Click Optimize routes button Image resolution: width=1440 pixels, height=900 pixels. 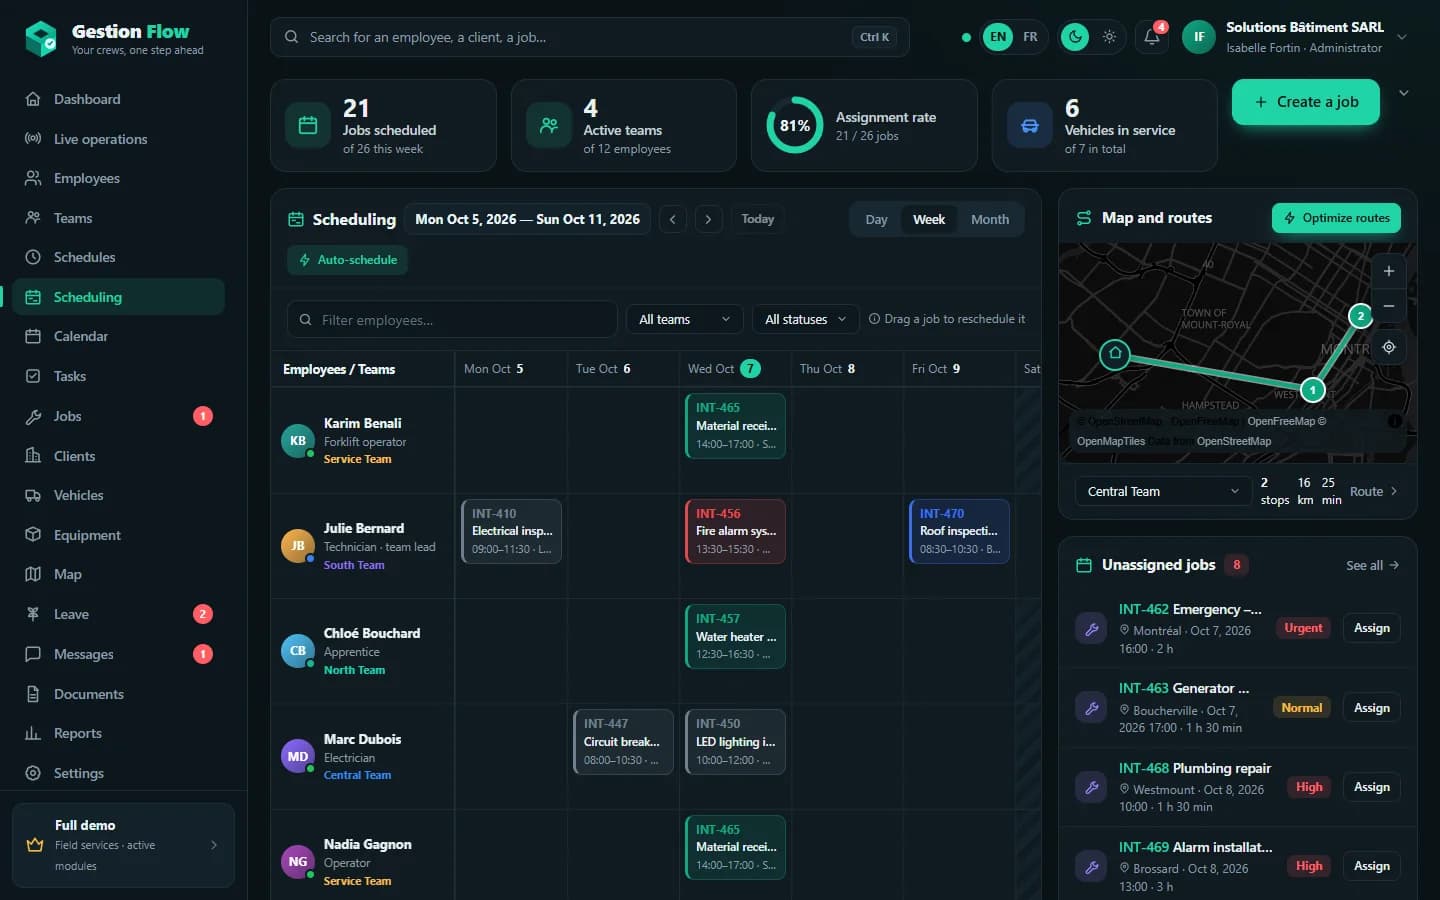(x=1336, y=218)
